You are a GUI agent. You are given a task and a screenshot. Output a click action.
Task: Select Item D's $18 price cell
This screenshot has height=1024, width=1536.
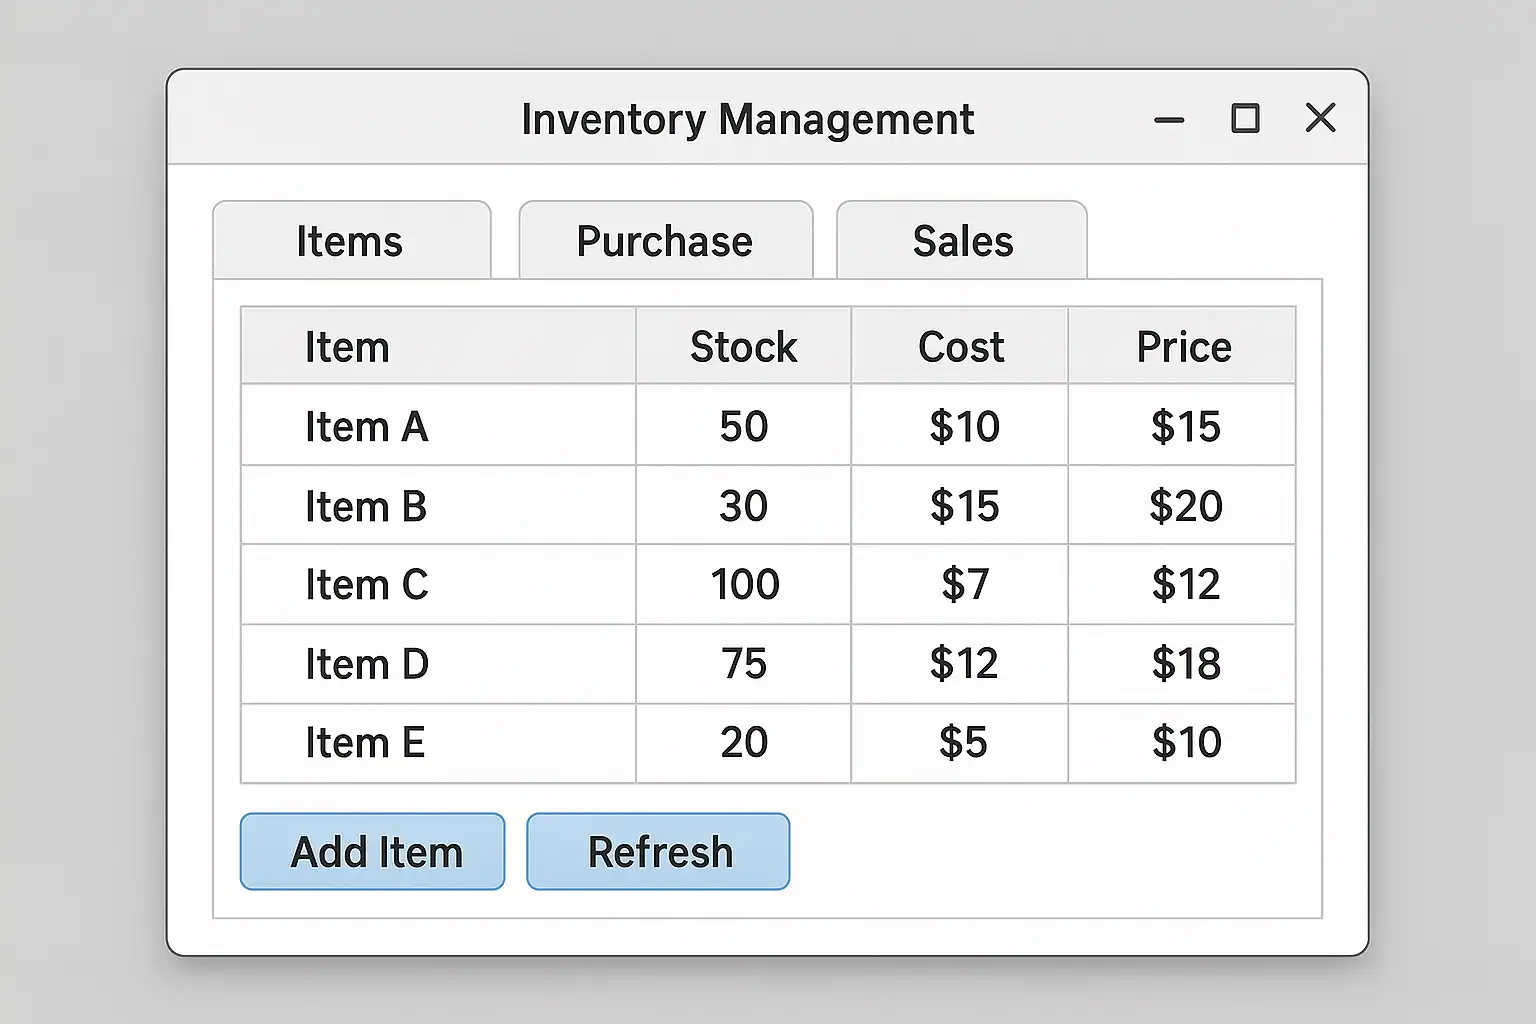[x=1185, y=664]
